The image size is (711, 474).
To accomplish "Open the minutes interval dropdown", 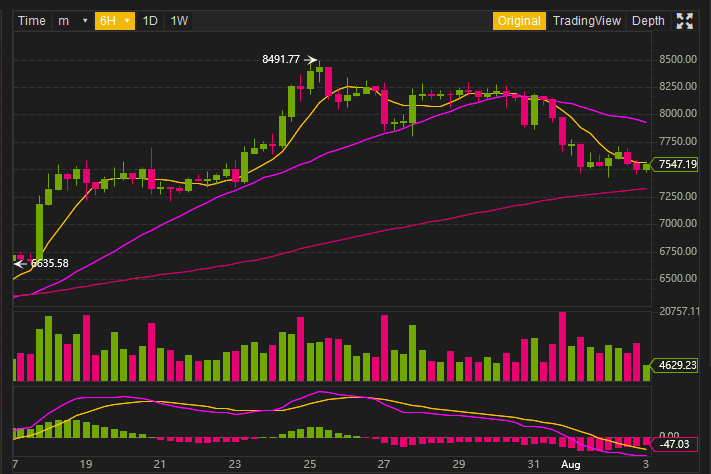I will coord(73,21).
